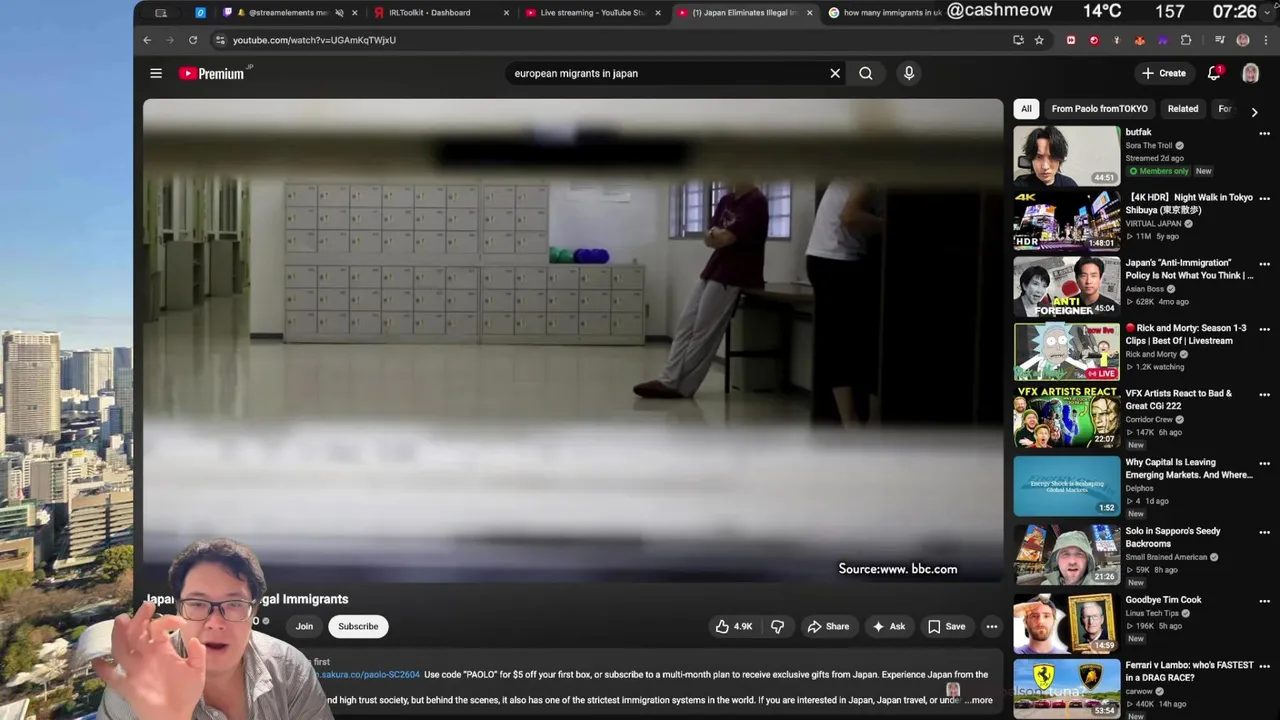Open the browser extensions puzzle icon
This screenshot has height=720, width=1280.
click(1186, 40)
